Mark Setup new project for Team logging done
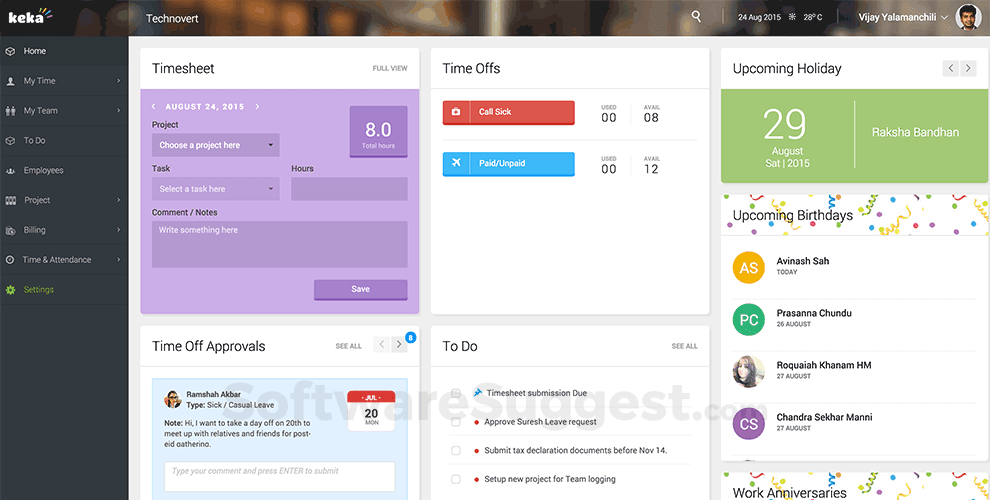This screenshot has width=990, height=500. (x=456, y=479)
